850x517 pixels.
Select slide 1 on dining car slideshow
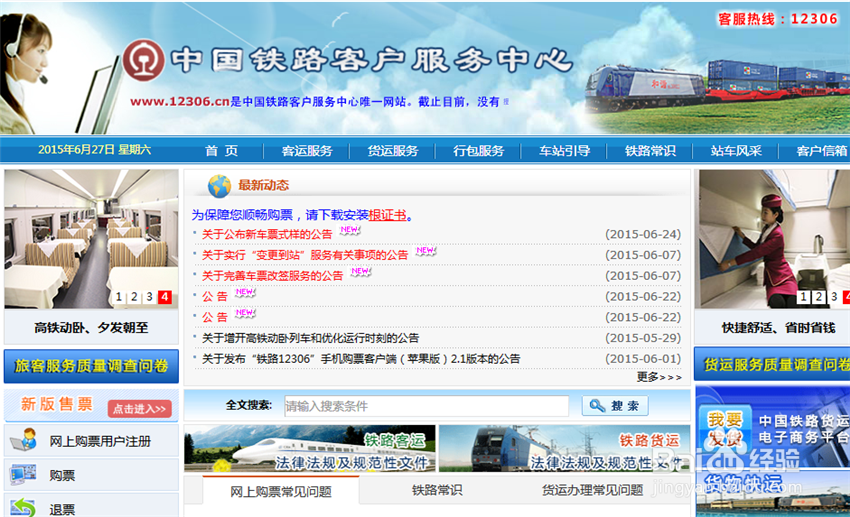(x=119, y=297)
